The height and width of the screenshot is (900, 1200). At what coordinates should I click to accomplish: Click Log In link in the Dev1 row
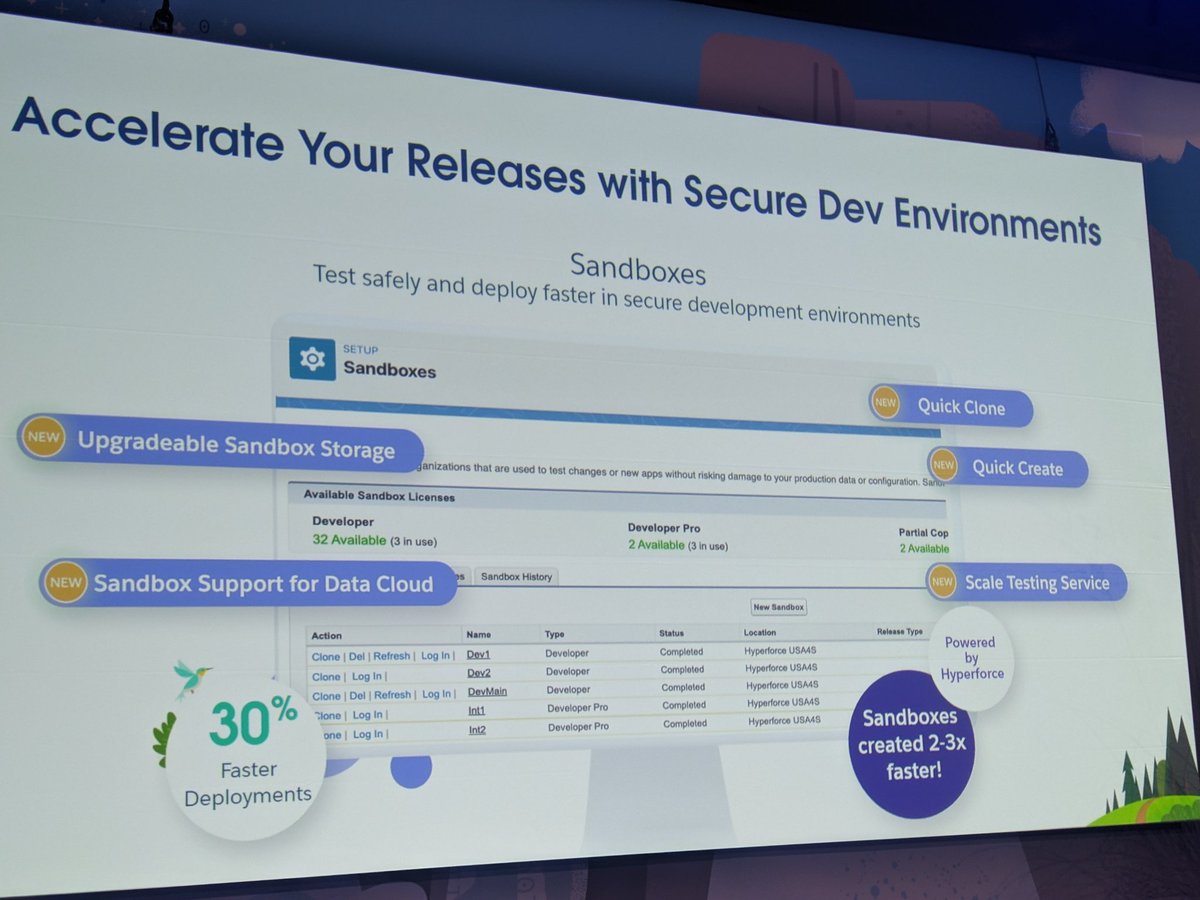[435, 656]
